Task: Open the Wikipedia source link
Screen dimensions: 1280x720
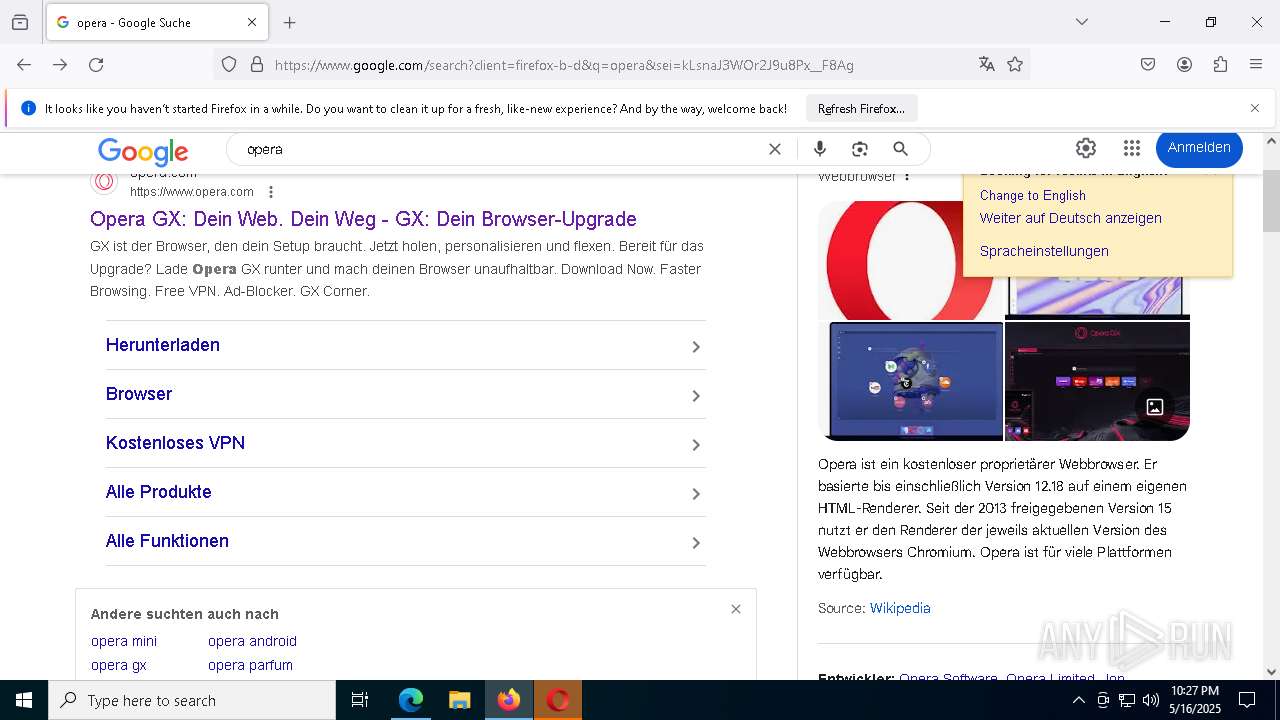Action: [x=900, y=608]
